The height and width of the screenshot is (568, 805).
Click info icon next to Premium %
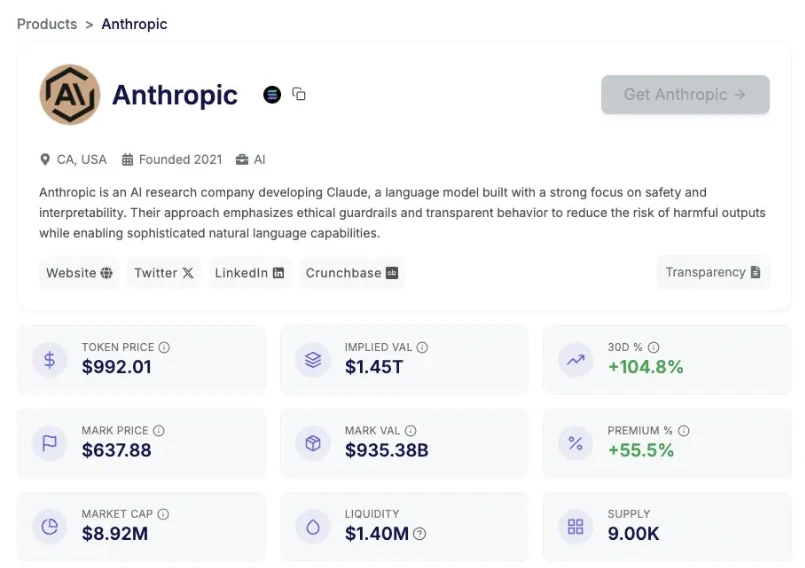pyautogui.click(x=684, y=431)
